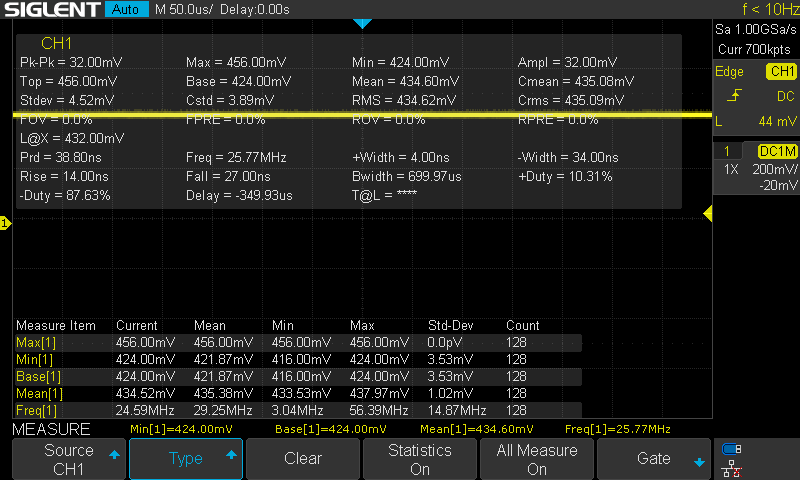This screenshot has height=480, width=800.
Task: Click the CH1 trigger source badge
Action: (x=782, y=71)
